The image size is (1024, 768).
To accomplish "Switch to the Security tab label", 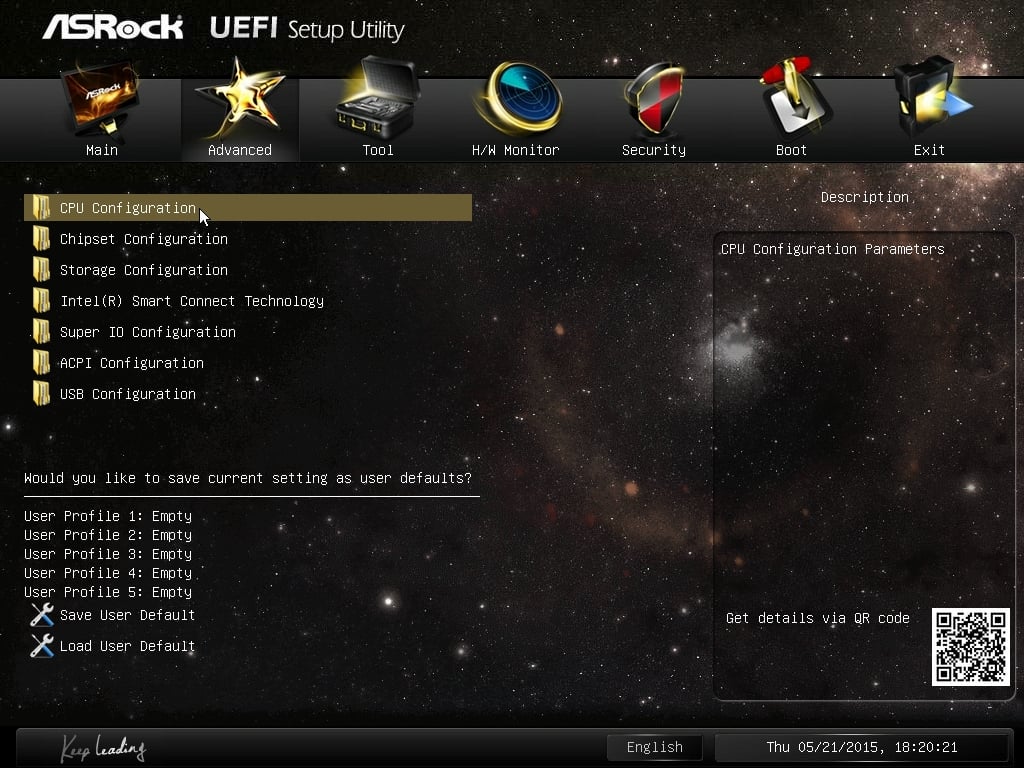I will click(x=654, y=150).
